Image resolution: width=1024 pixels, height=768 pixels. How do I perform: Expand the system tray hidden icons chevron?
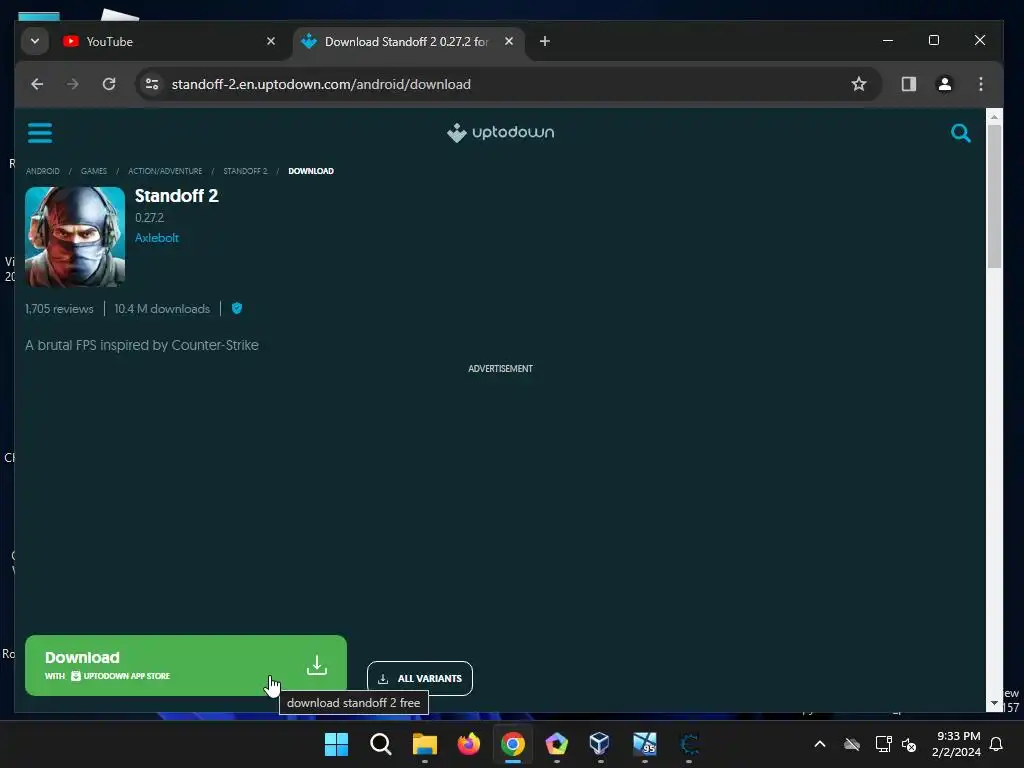820,744
